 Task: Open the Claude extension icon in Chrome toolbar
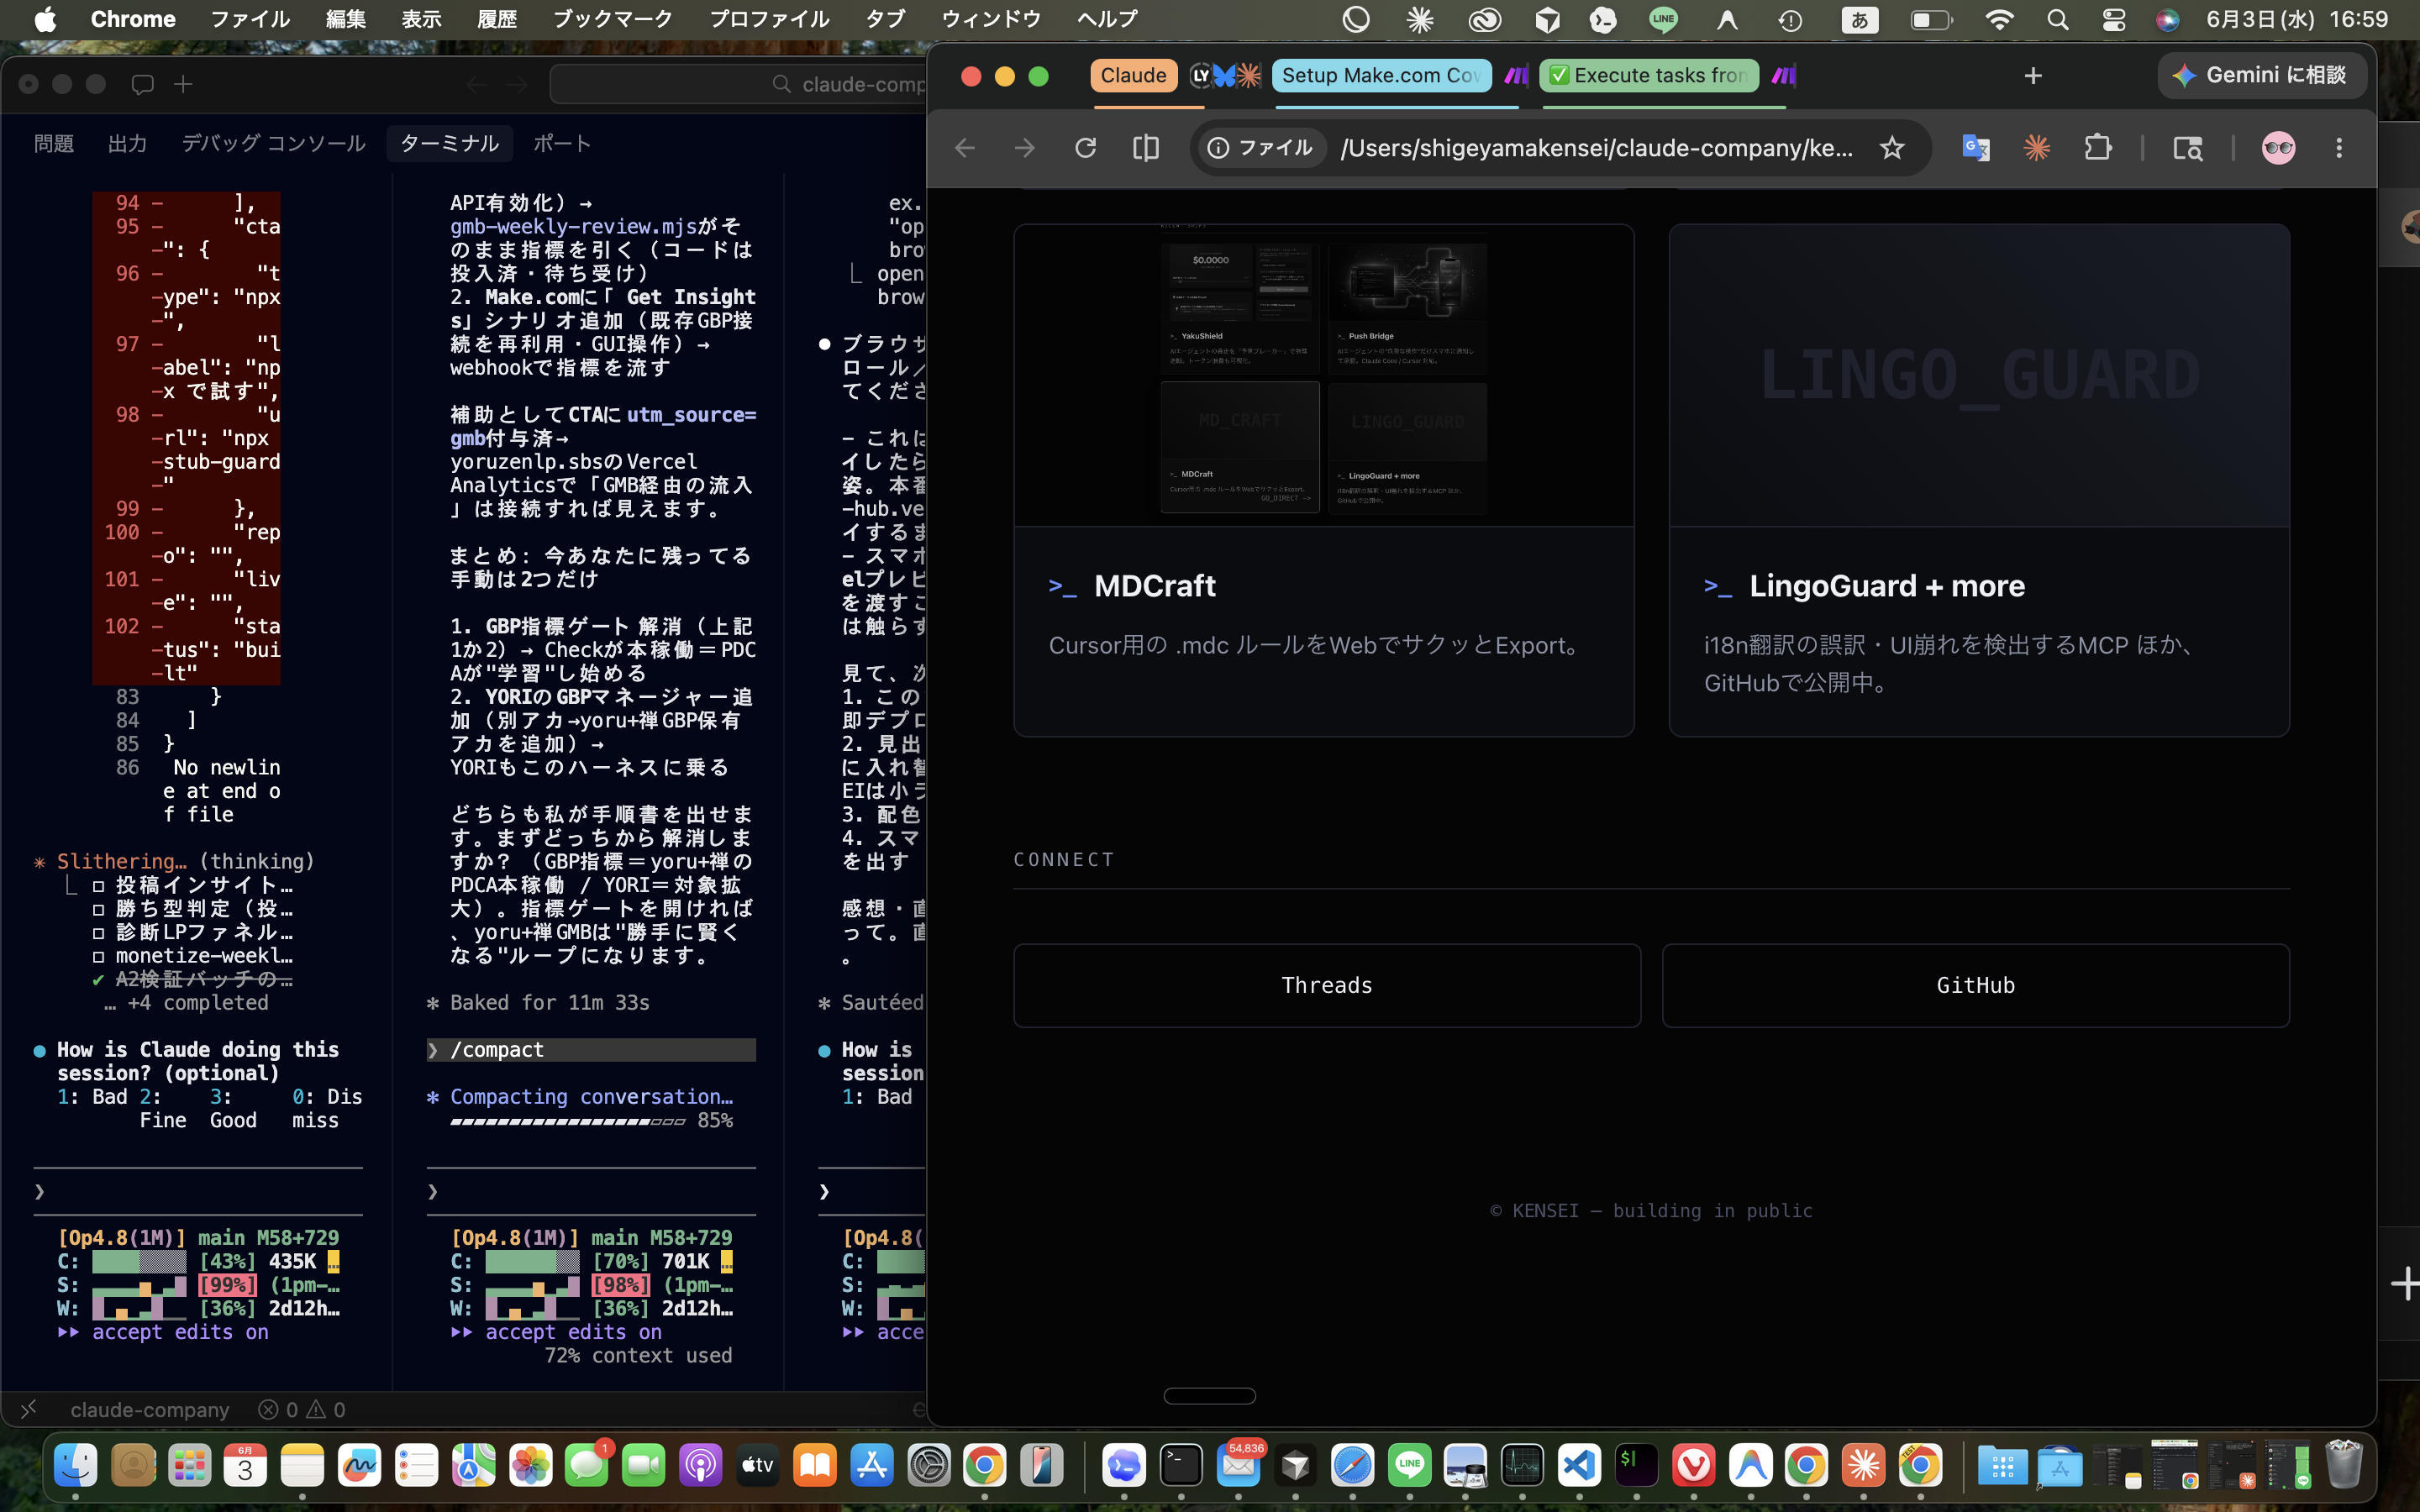(x=2037, y=148)
